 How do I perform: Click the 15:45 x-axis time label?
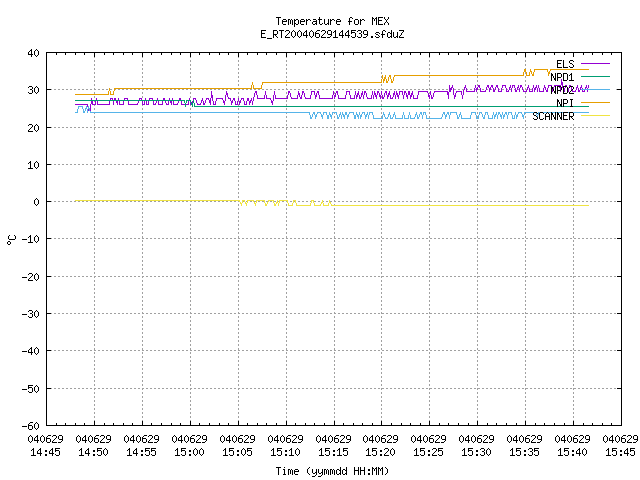(x=620, y=452)
